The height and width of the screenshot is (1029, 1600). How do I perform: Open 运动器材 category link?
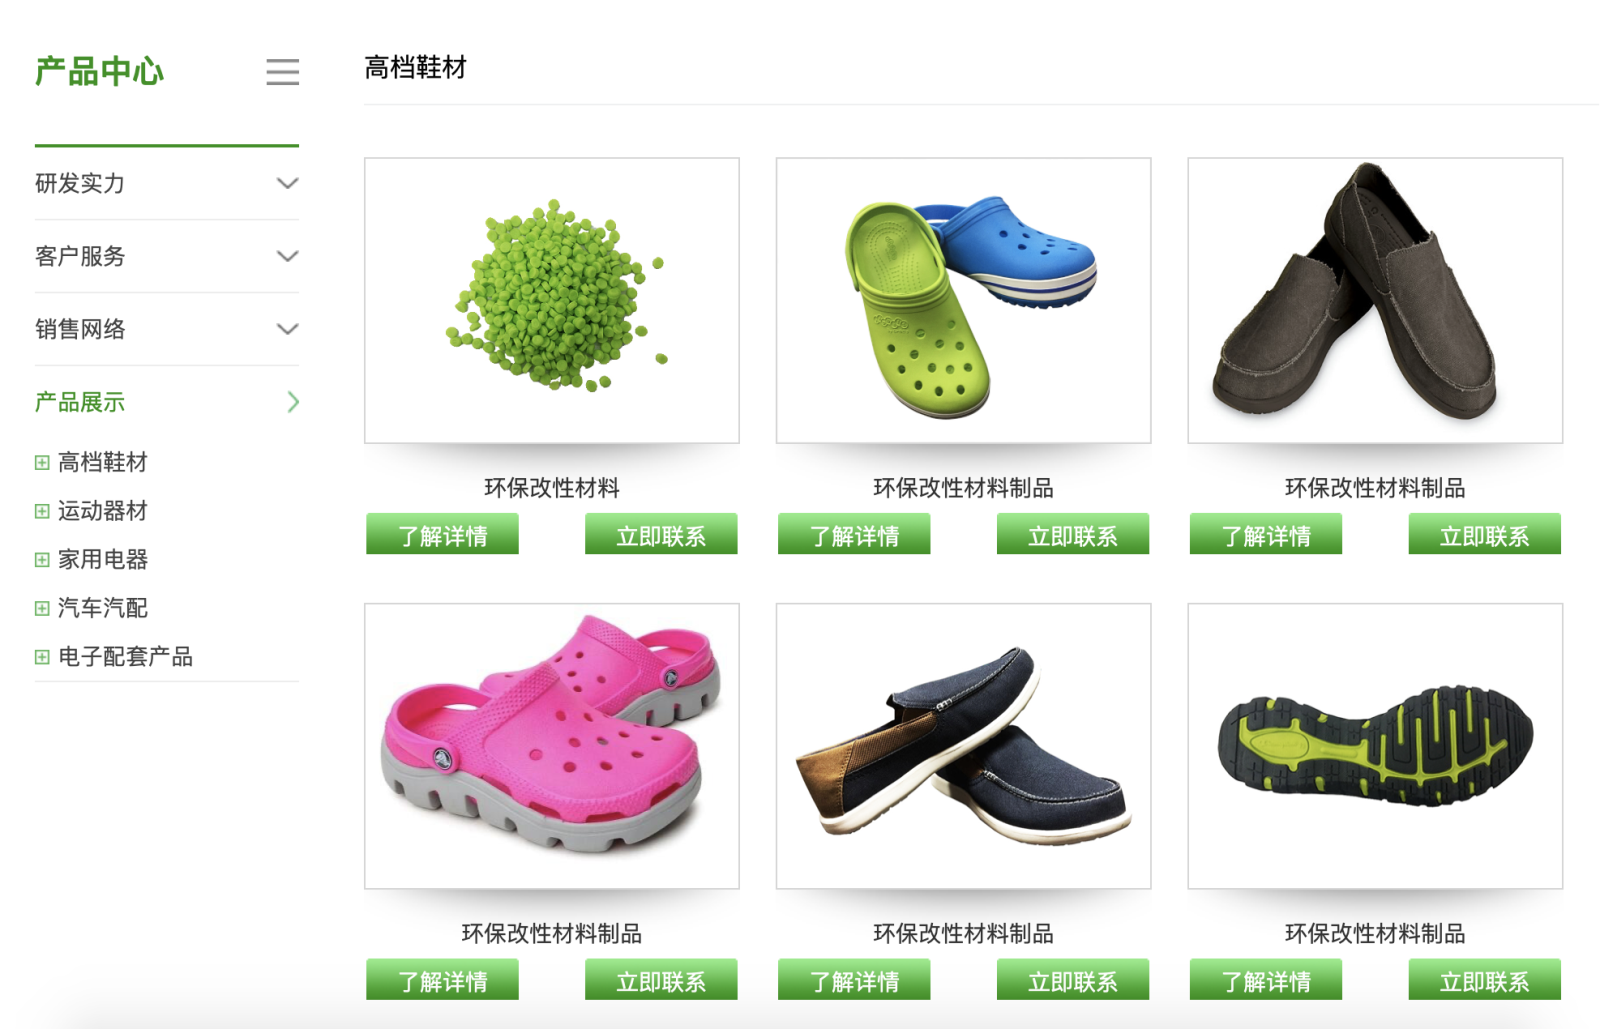103,511
